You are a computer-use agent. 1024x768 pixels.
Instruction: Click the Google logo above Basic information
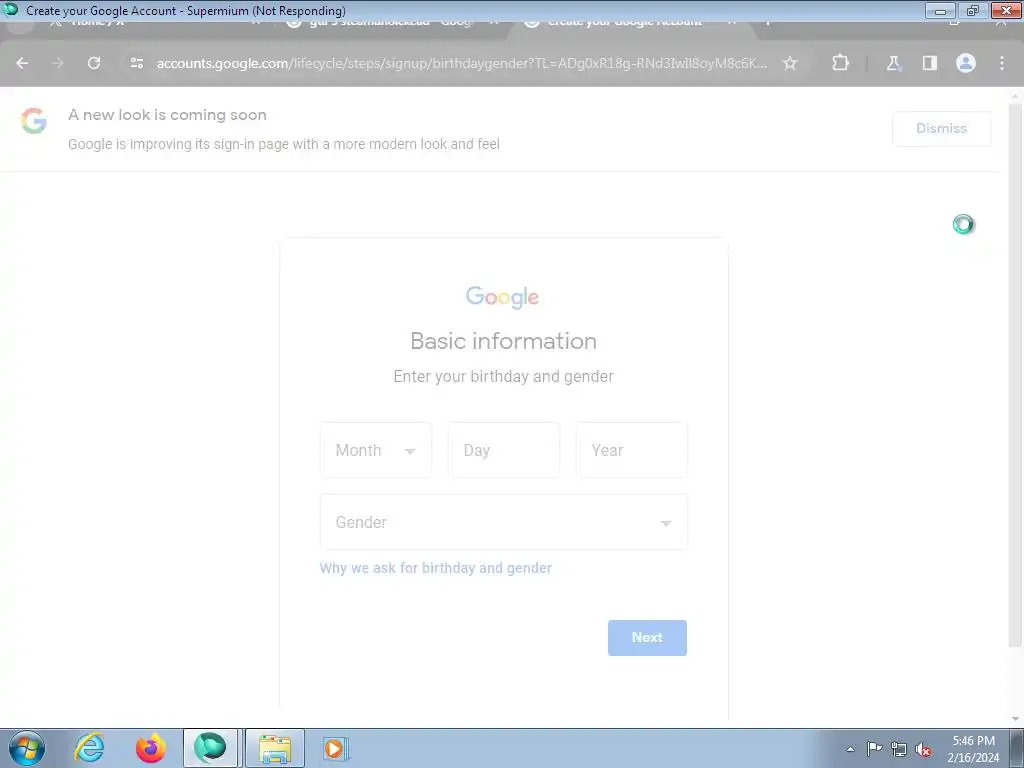click(x=502, y=297)
